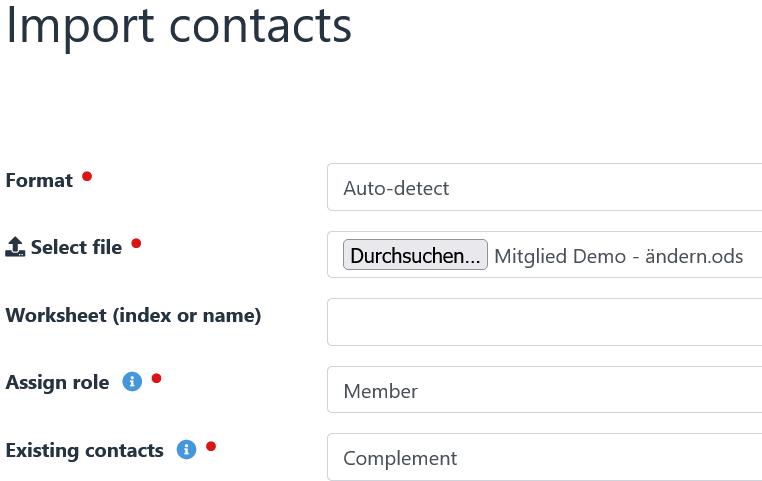Open the Existing contacts dropdown showing Complement
Image resolution: width=762 pixels, height=481 pixels.
(x=544, y=458)
